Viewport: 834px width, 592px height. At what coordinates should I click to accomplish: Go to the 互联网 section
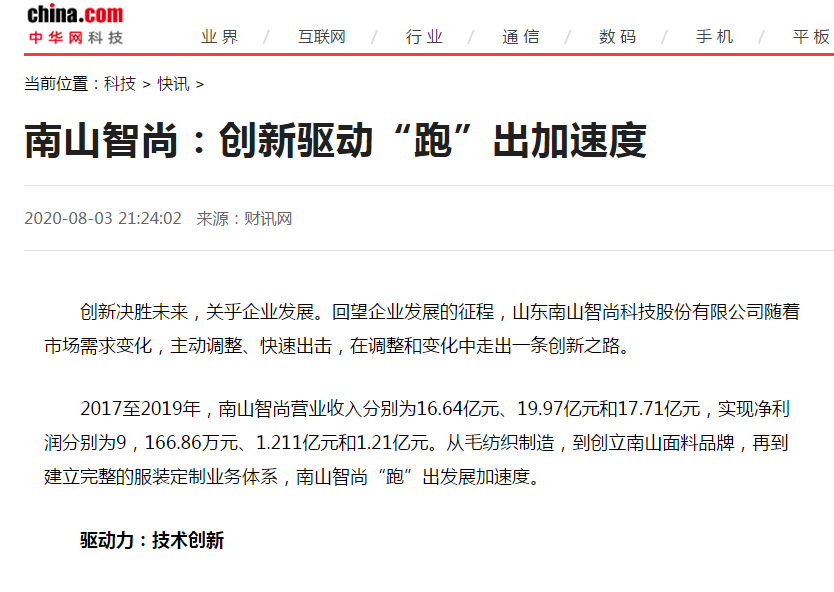tap(321, 37)
